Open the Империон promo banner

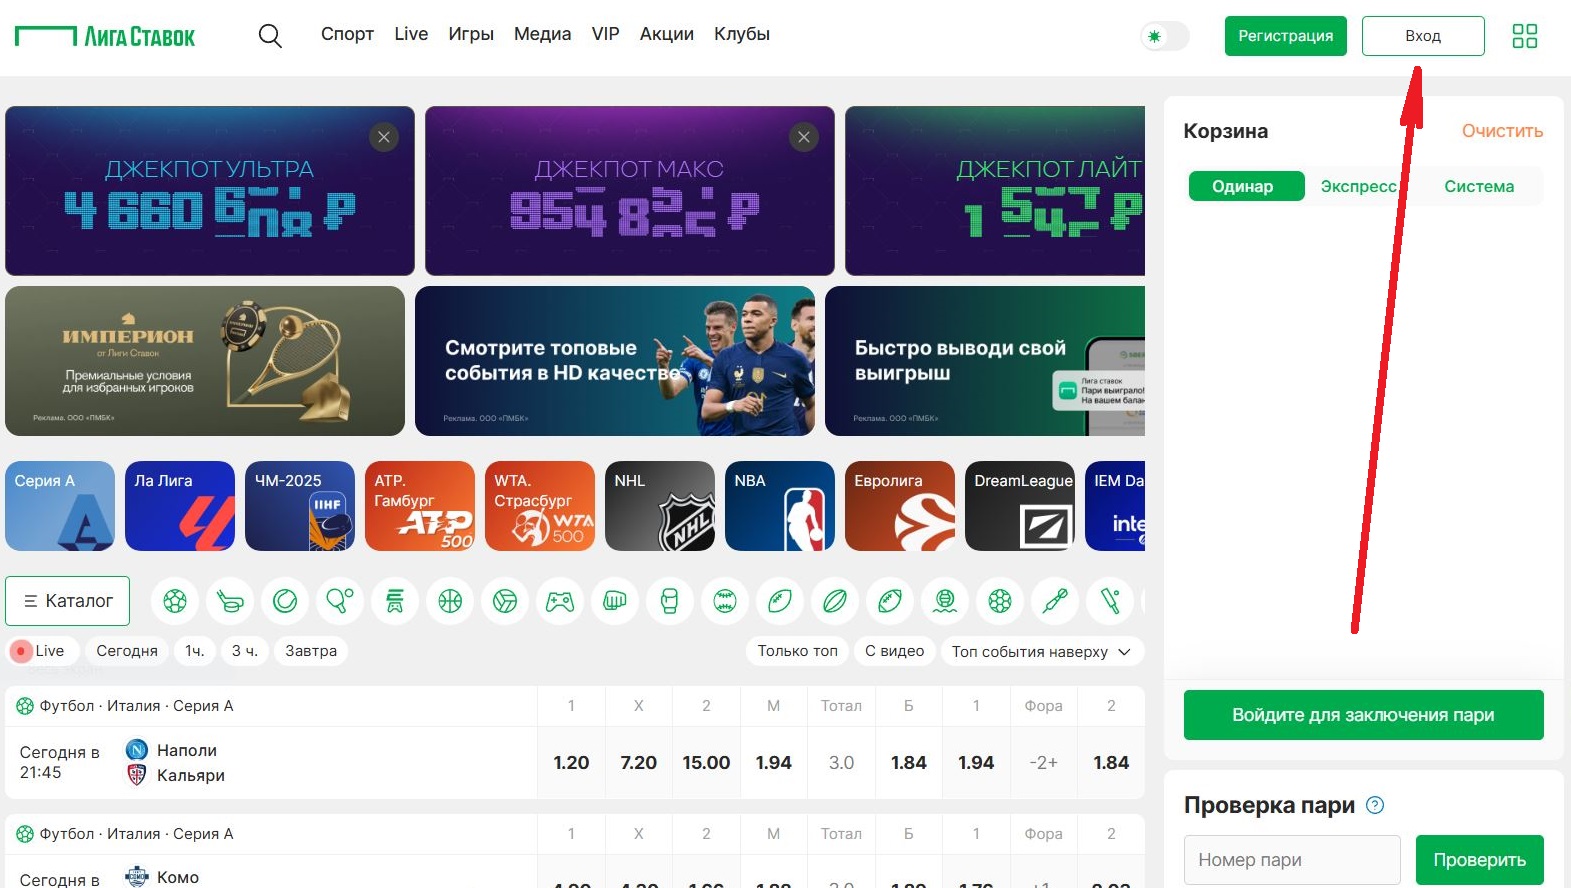[x=205, y=361]
